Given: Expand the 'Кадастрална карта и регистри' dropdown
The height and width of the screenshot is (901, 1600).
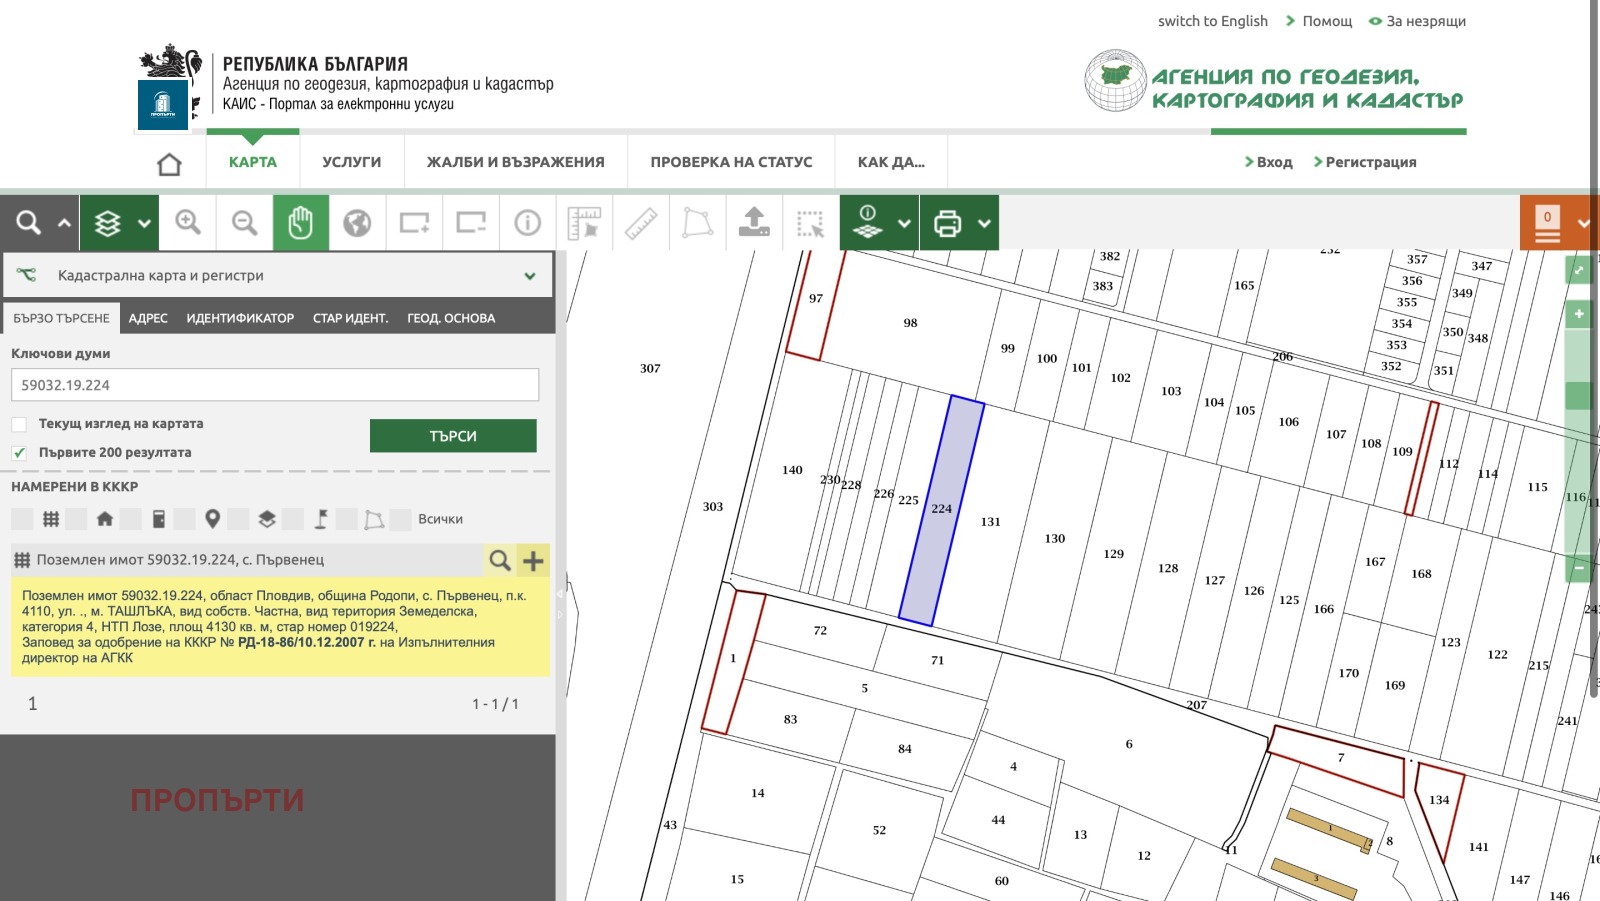Looking at the screenshot, I should coord(529,276).
